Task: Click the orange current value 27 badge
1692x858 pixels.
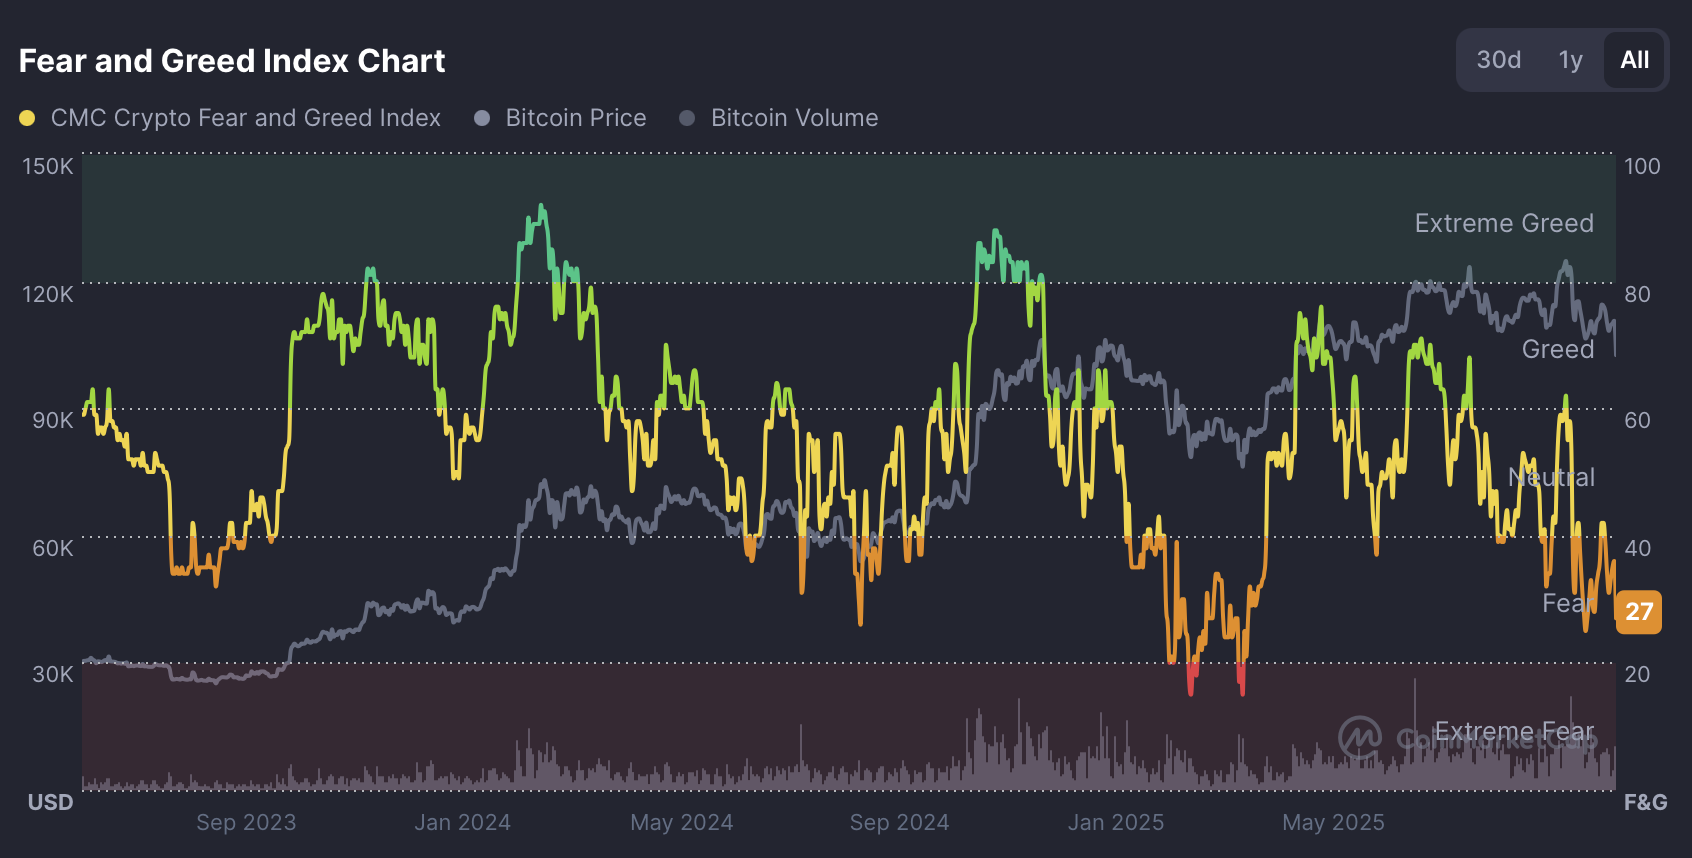Action: tap(1638, 611)
